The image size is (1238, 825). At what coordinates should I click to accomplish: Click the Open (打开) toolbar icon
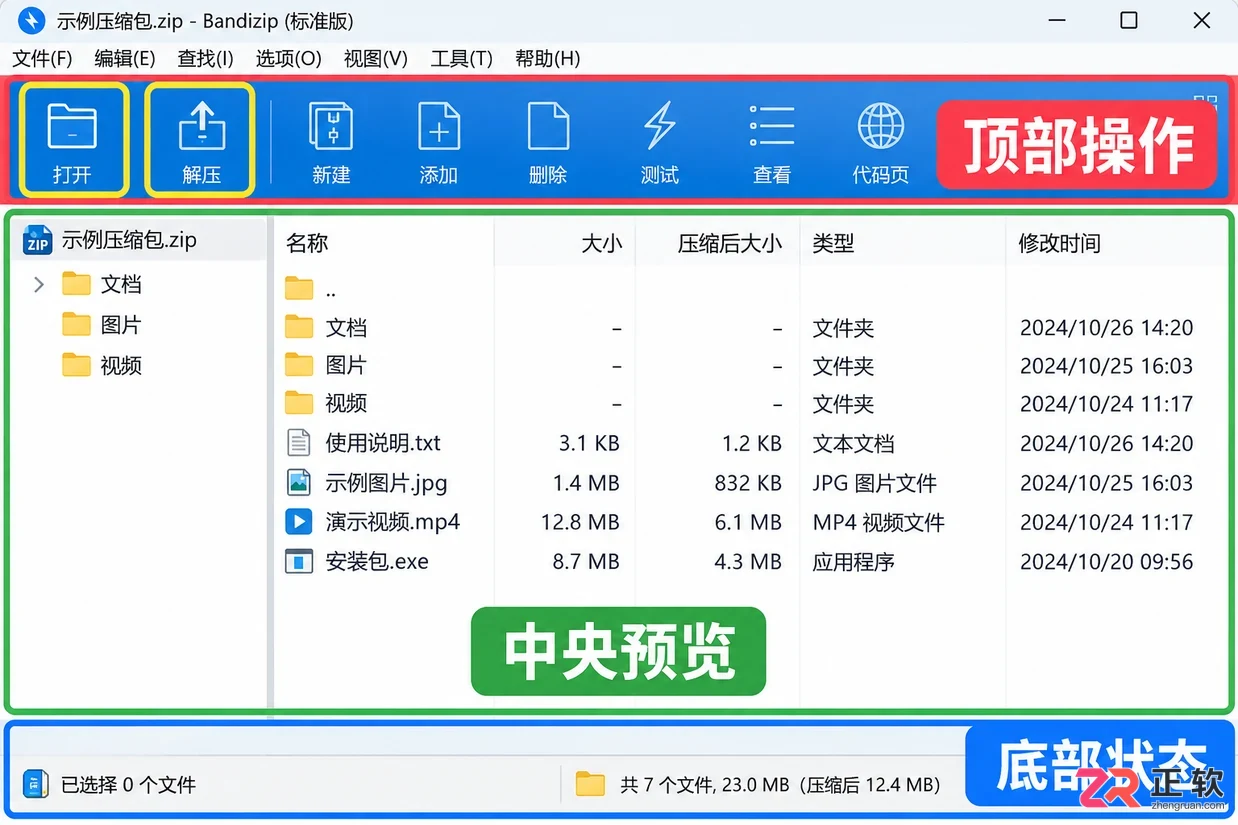(72, 127)
